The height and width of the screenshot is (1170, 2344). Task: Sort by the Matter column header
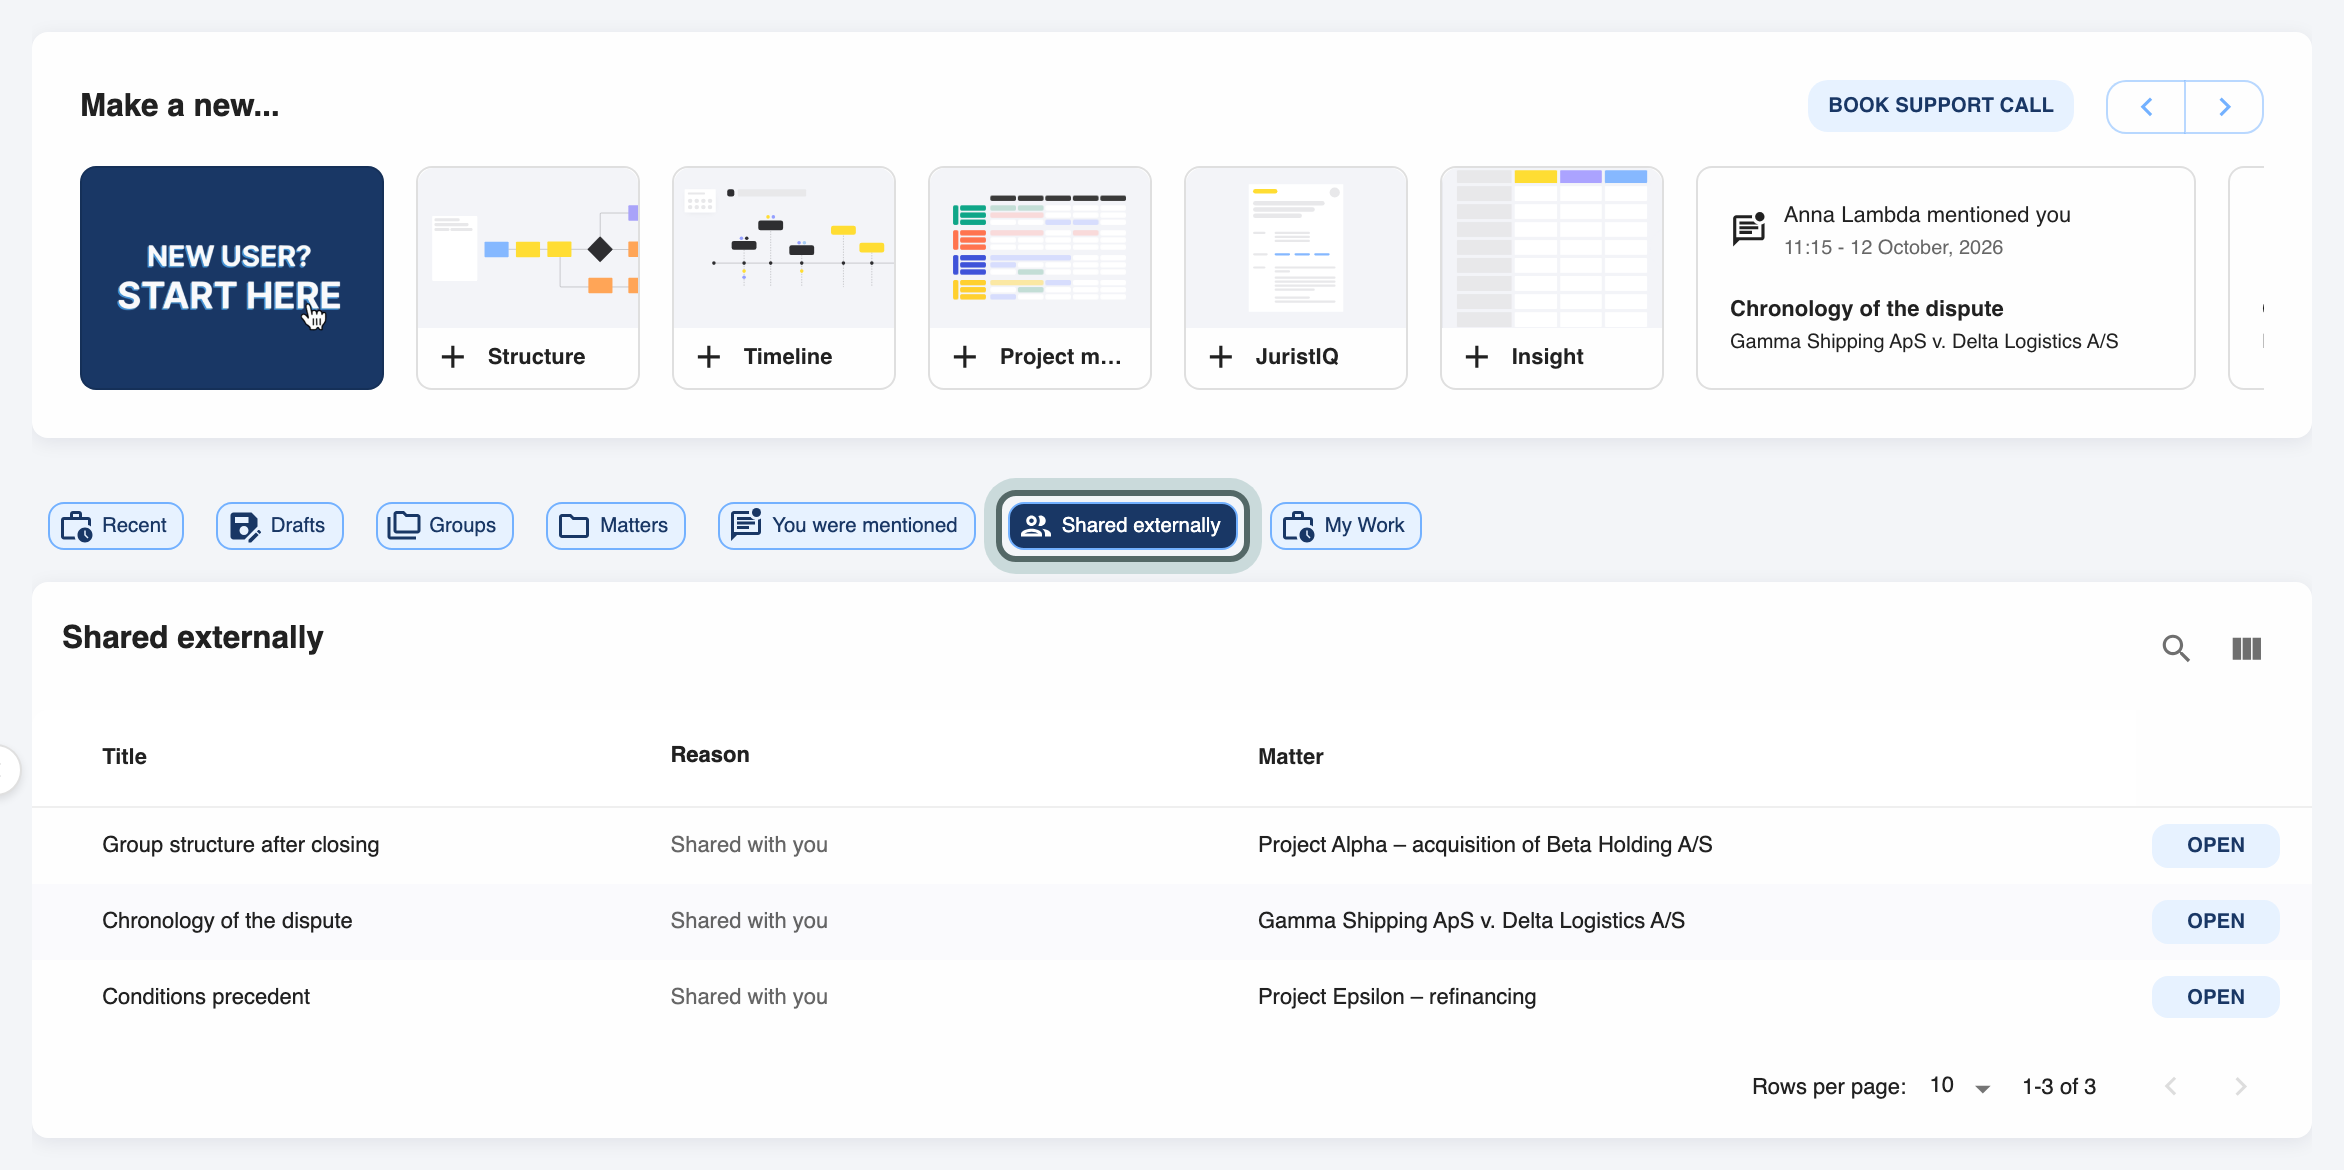[x=1290, y=757]
